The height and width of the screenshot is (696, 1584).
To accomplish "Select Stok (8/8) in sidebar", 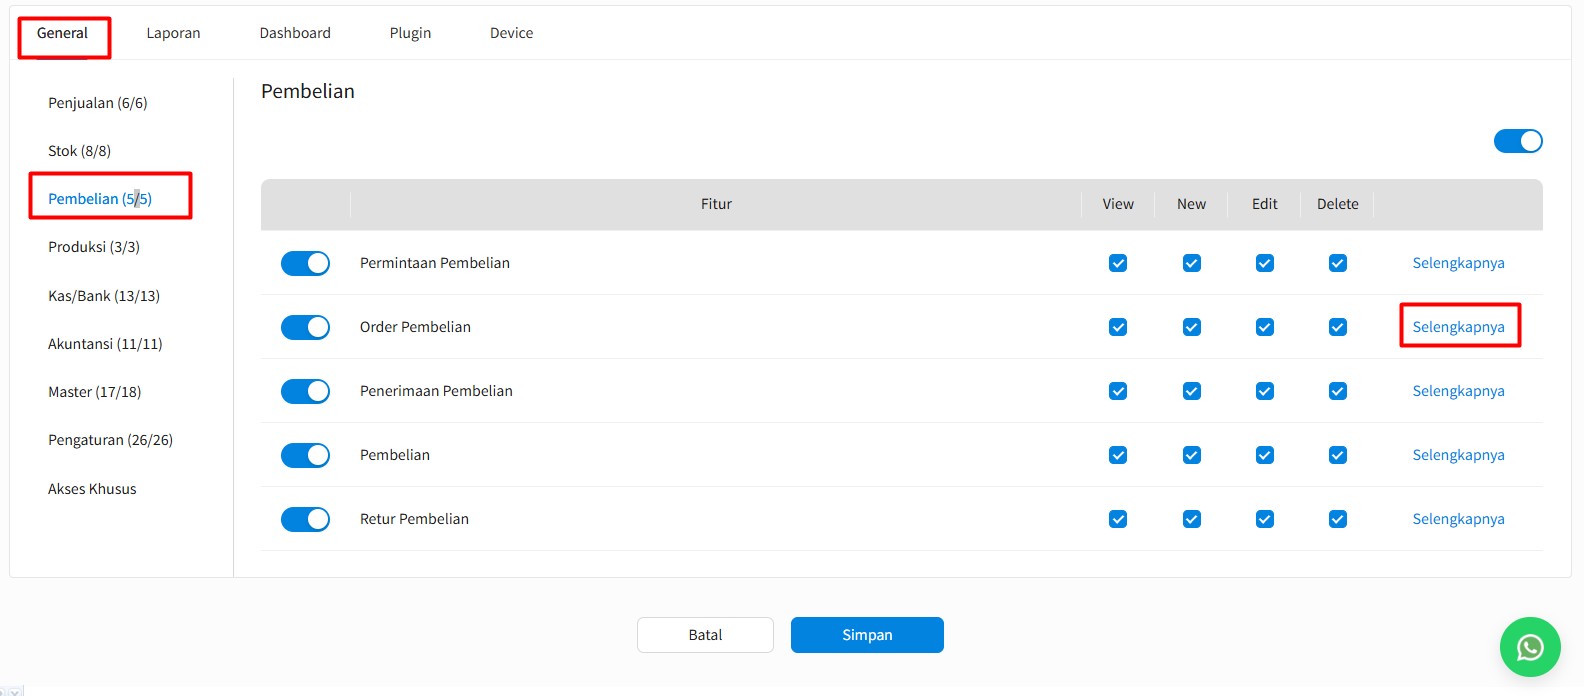I will (79, 151).
